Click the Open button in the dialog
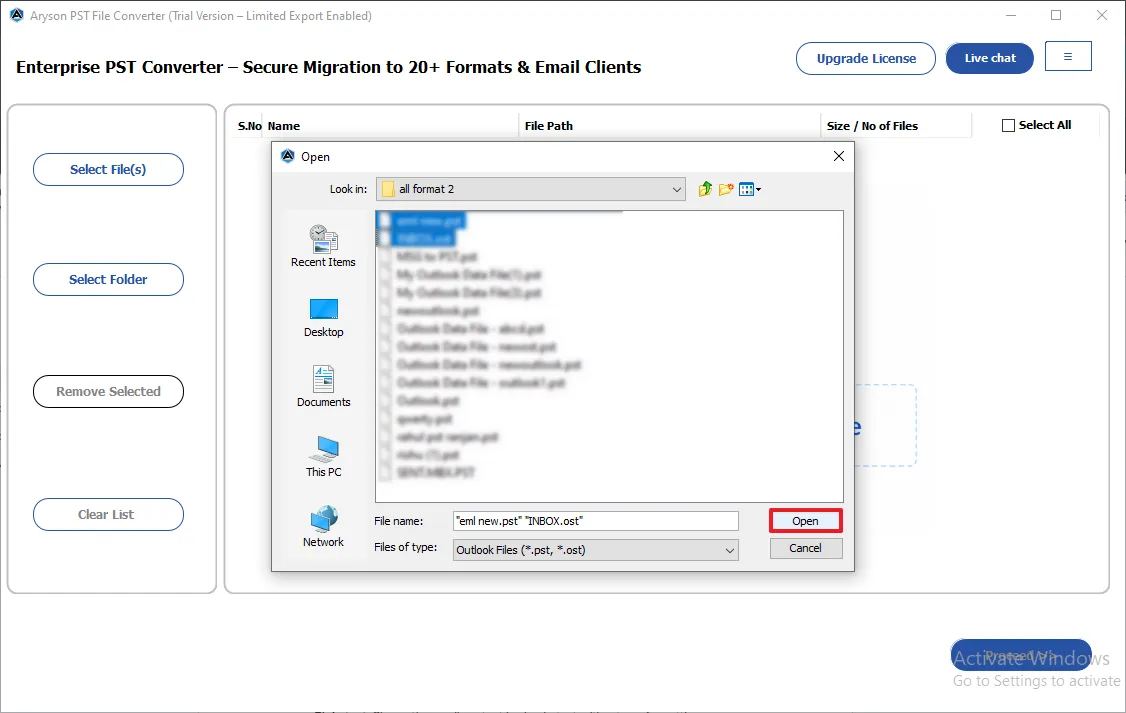 805,521
